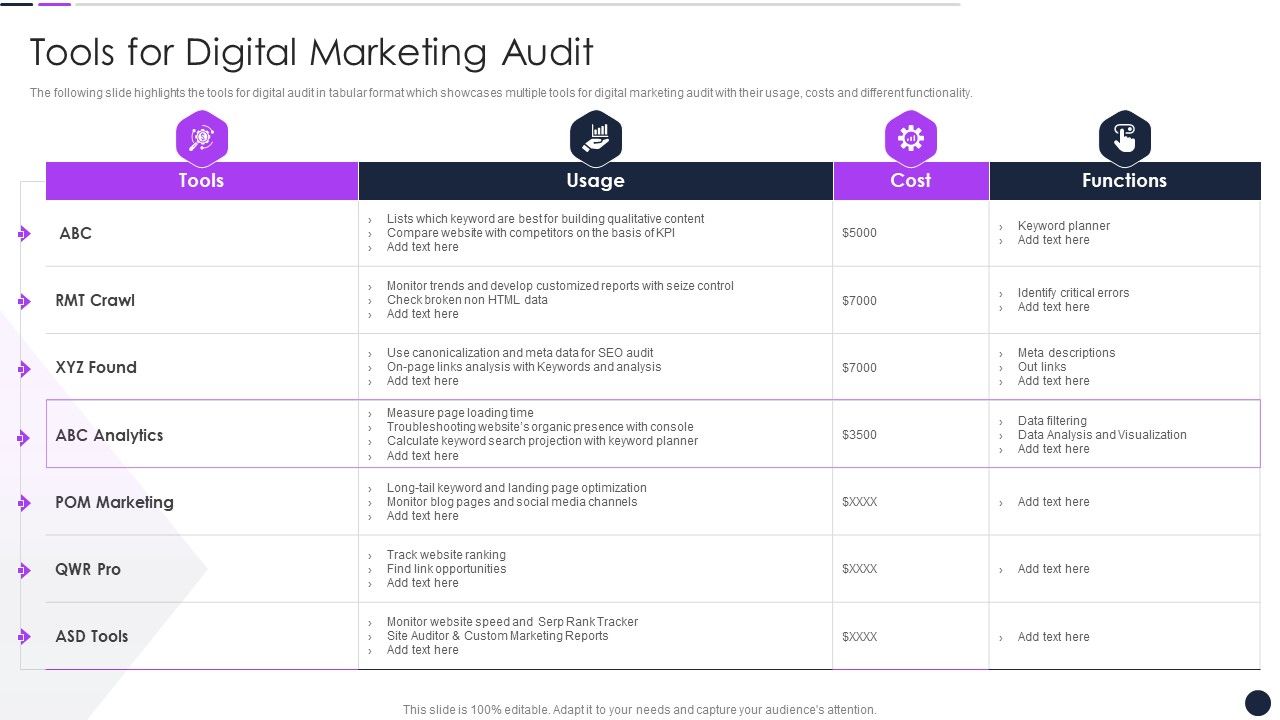The width and height of the screenshot is (1280, 720).
Task: Click the arrow marker beside QWR Pro
Action: [x=24, y=570]
